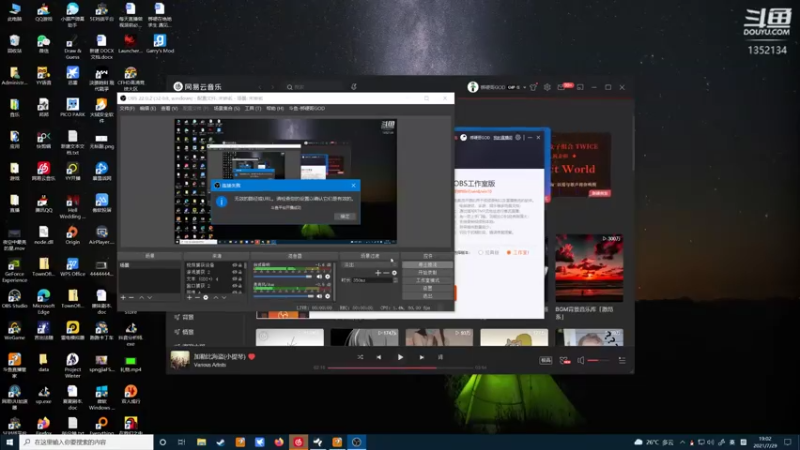Viewport: 800px width, 450px height.
Task: Open the 查看(V) menu in OBS
Action: coord(169,109)
